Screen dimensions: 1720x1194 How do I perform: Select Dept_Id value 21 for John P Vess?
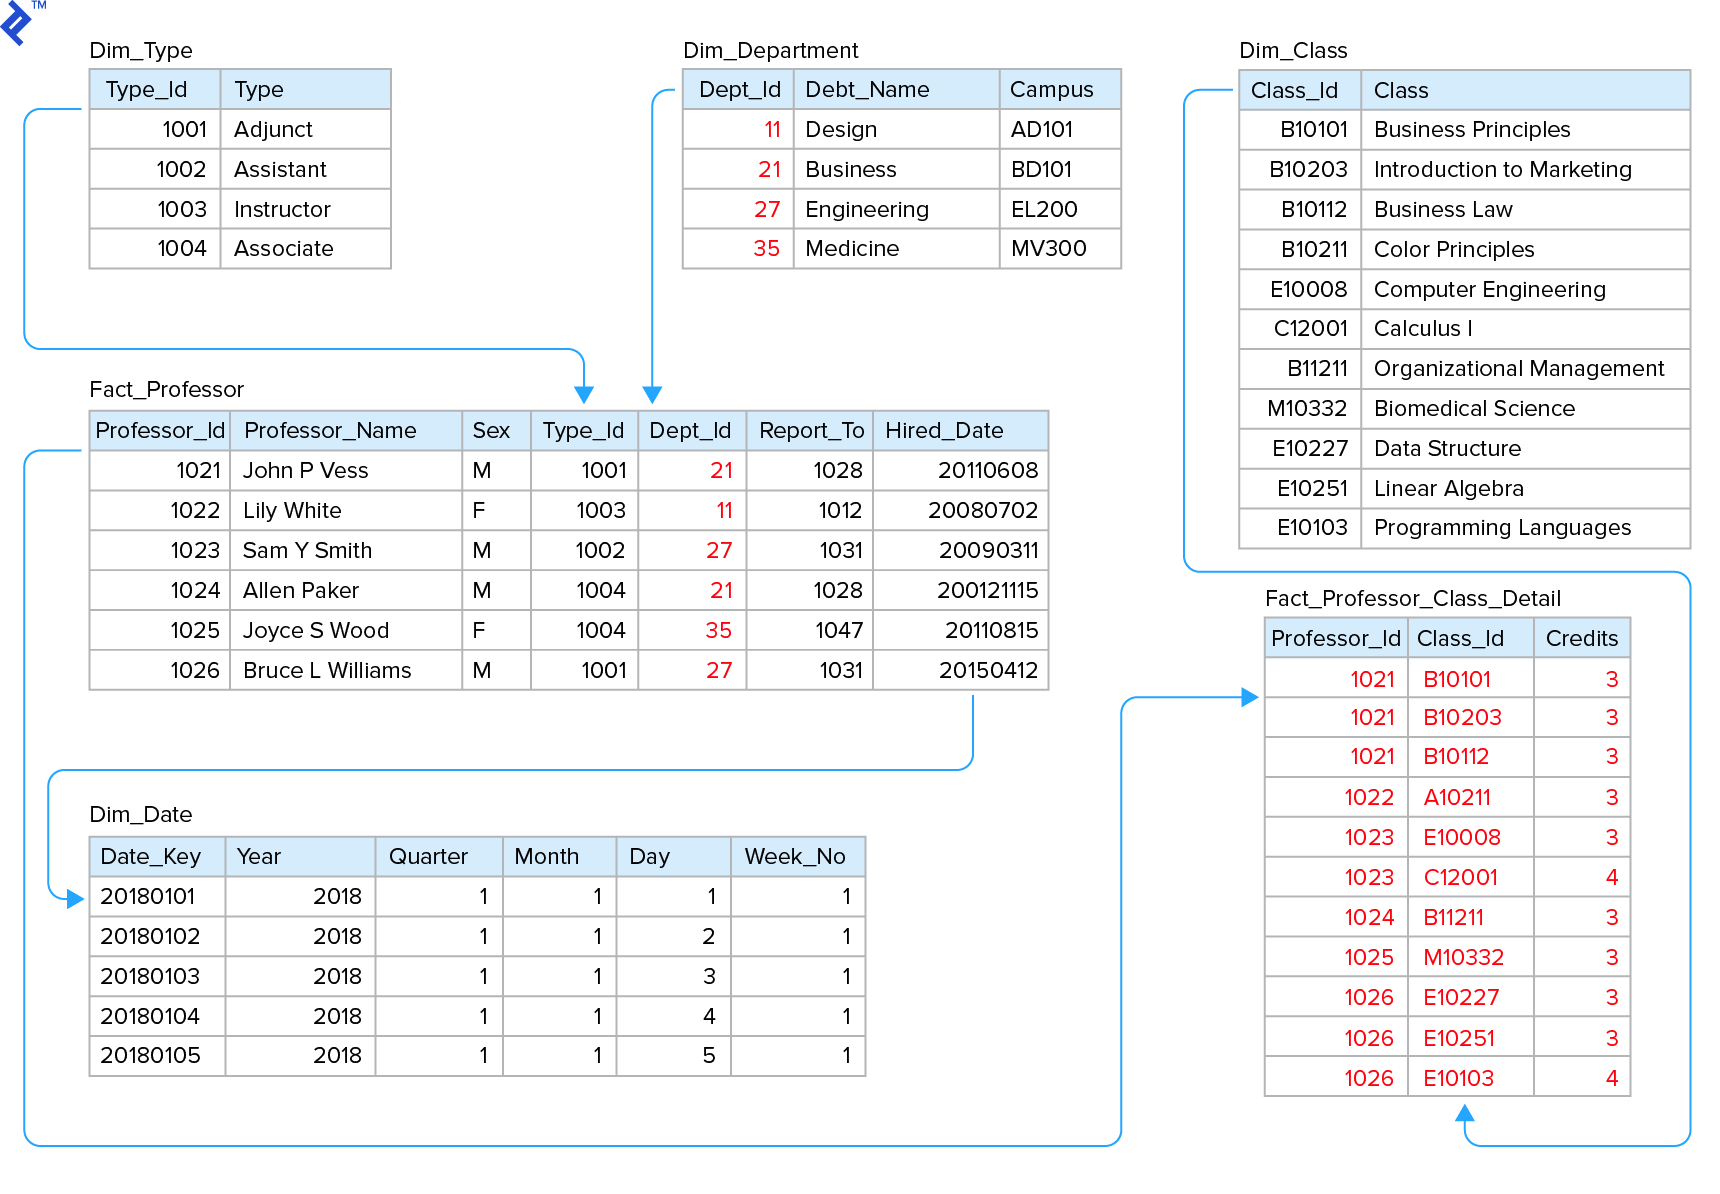pos(723,470)
